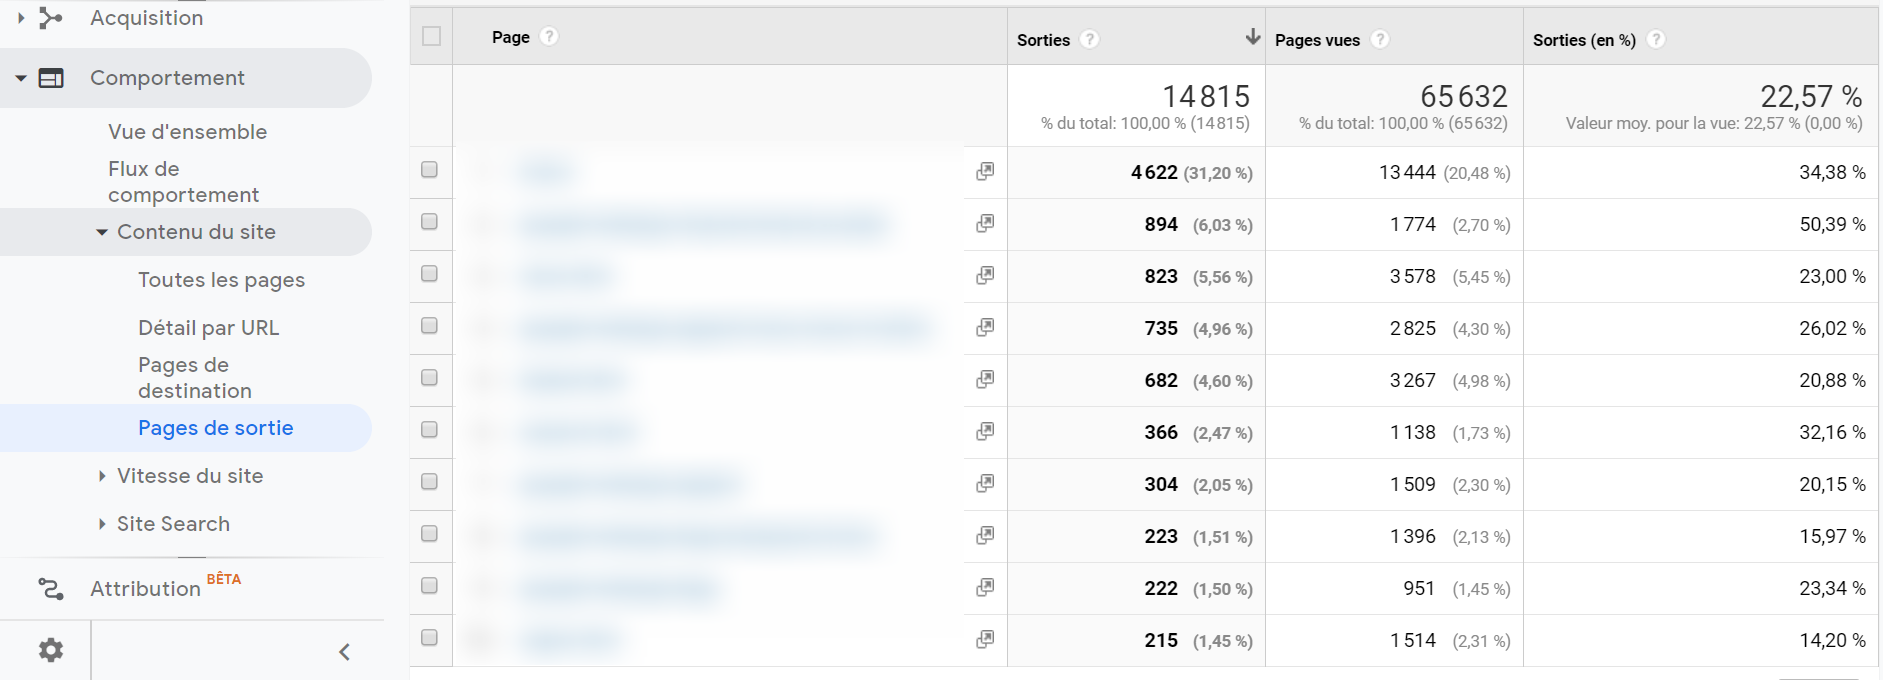This screenshot has width=1883, height=680.
Task: Open the admin settings gear icon
Action: (x=50, y=650)
